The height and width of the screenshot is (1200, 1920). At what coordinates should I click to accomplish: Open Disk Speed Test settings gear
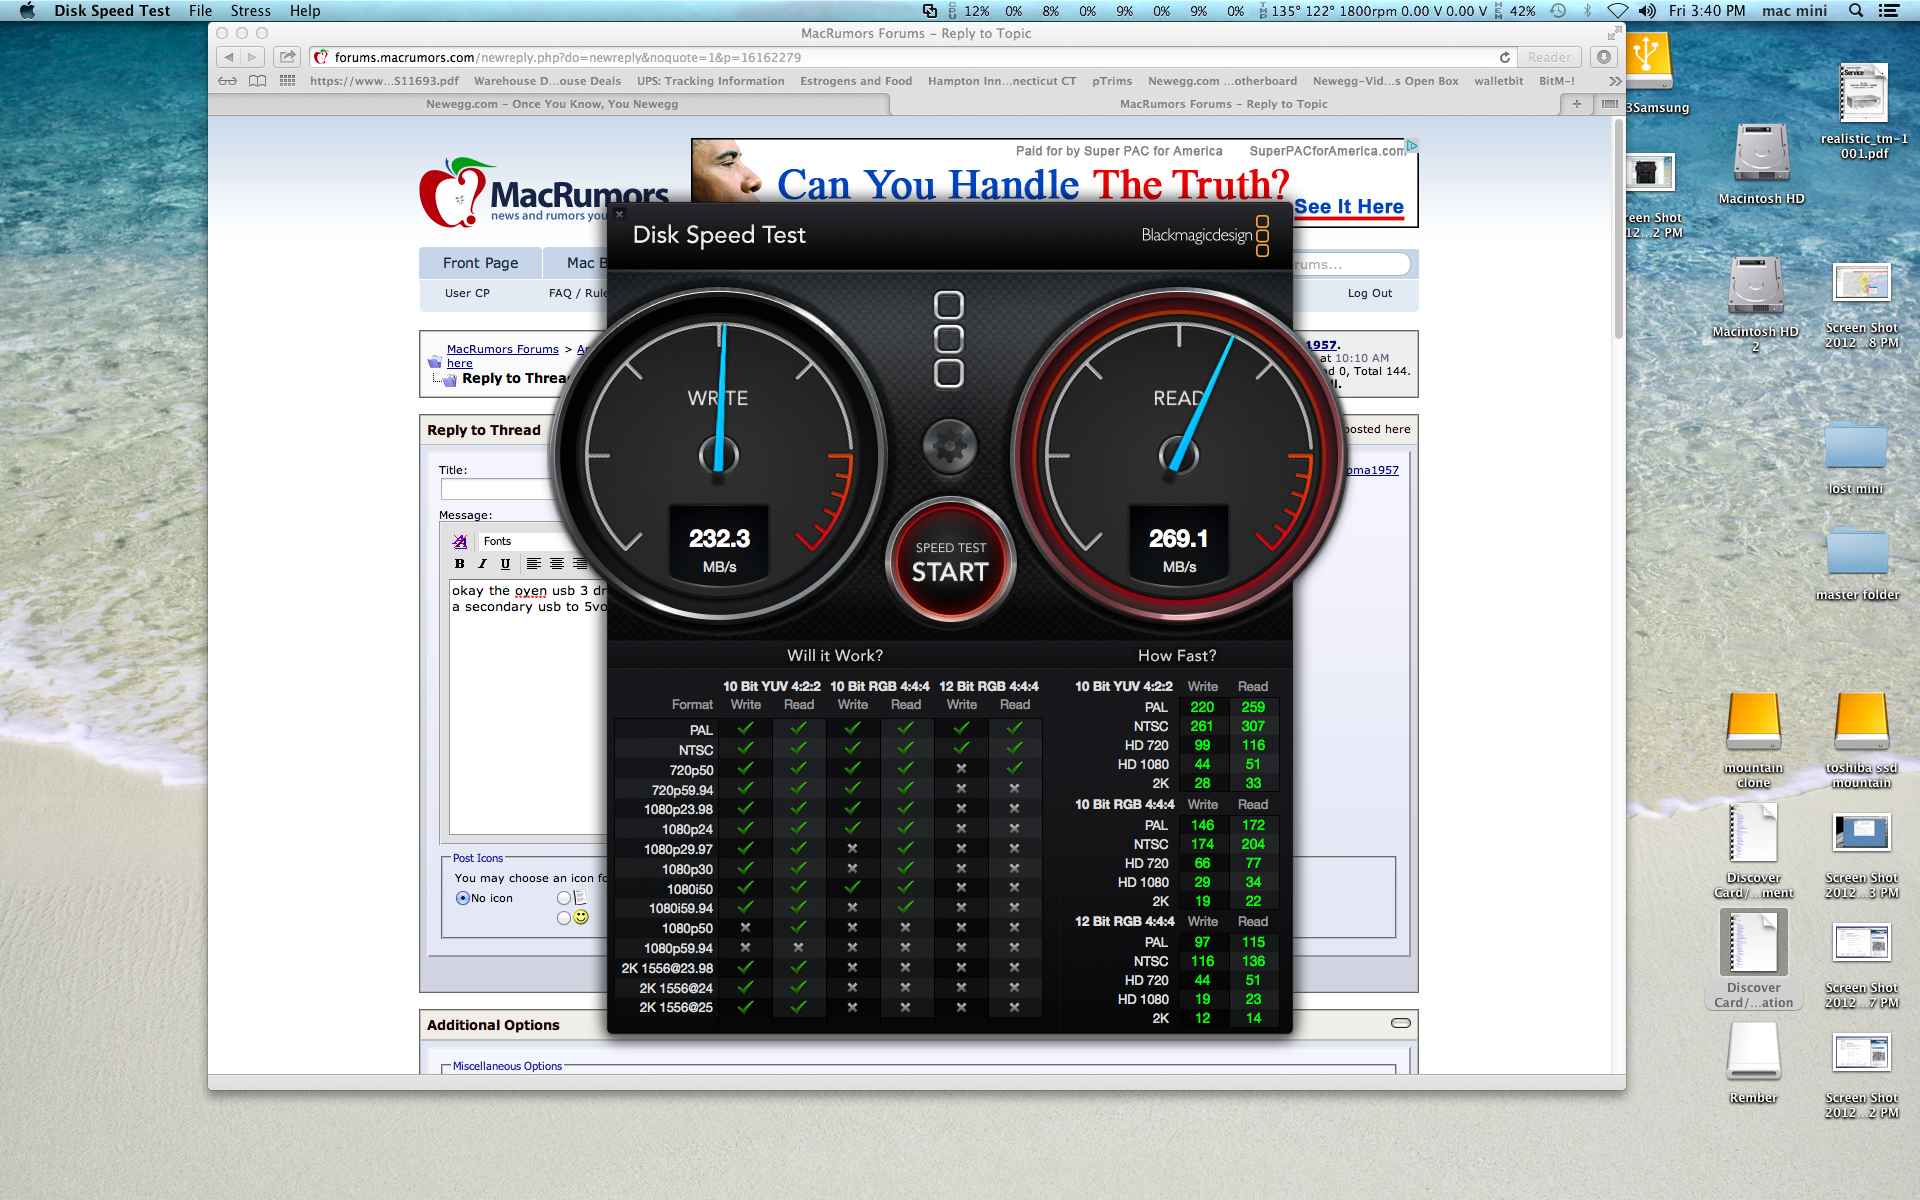[x=949, y=446]
